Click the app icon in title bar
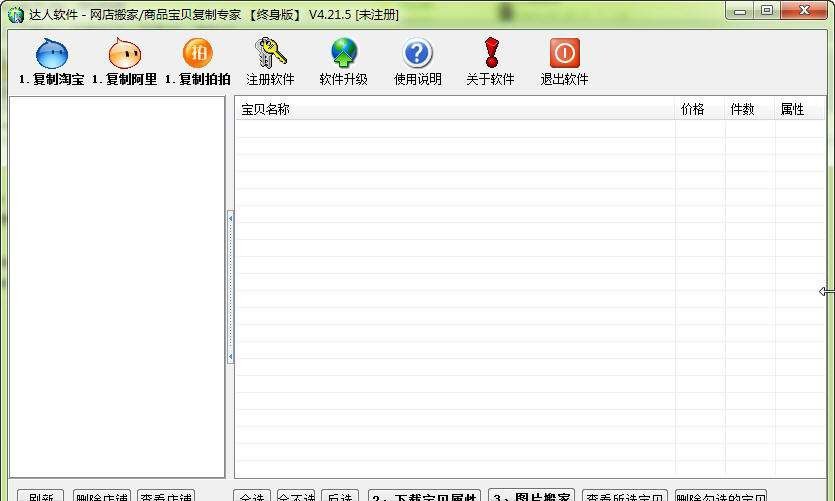This screenshot has width=835, height=501. [x=16, y=14]
